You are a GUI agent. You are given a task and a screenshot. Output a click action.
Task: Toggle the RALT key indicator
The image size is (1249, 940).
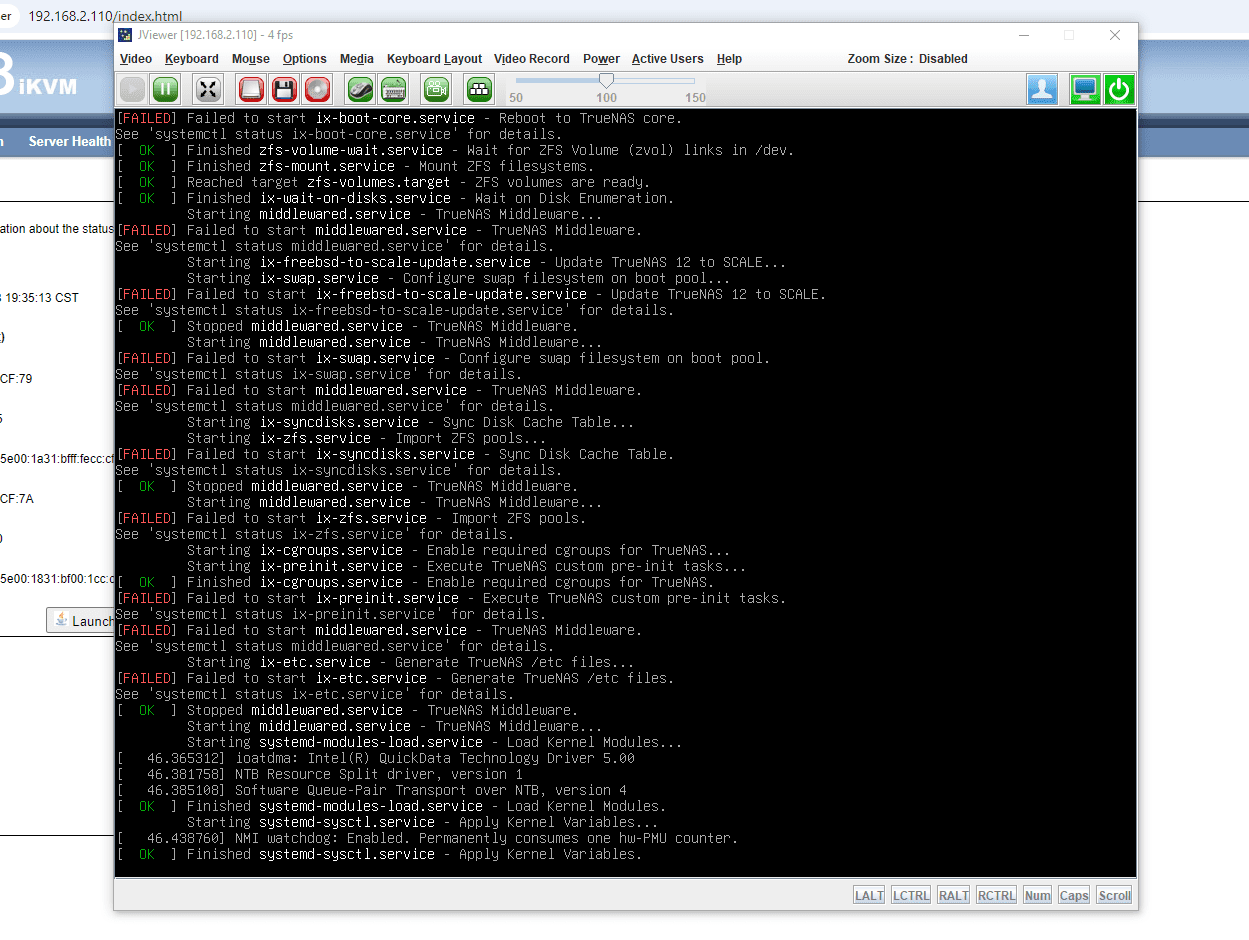pyautogui.click(x=953, y=895)
